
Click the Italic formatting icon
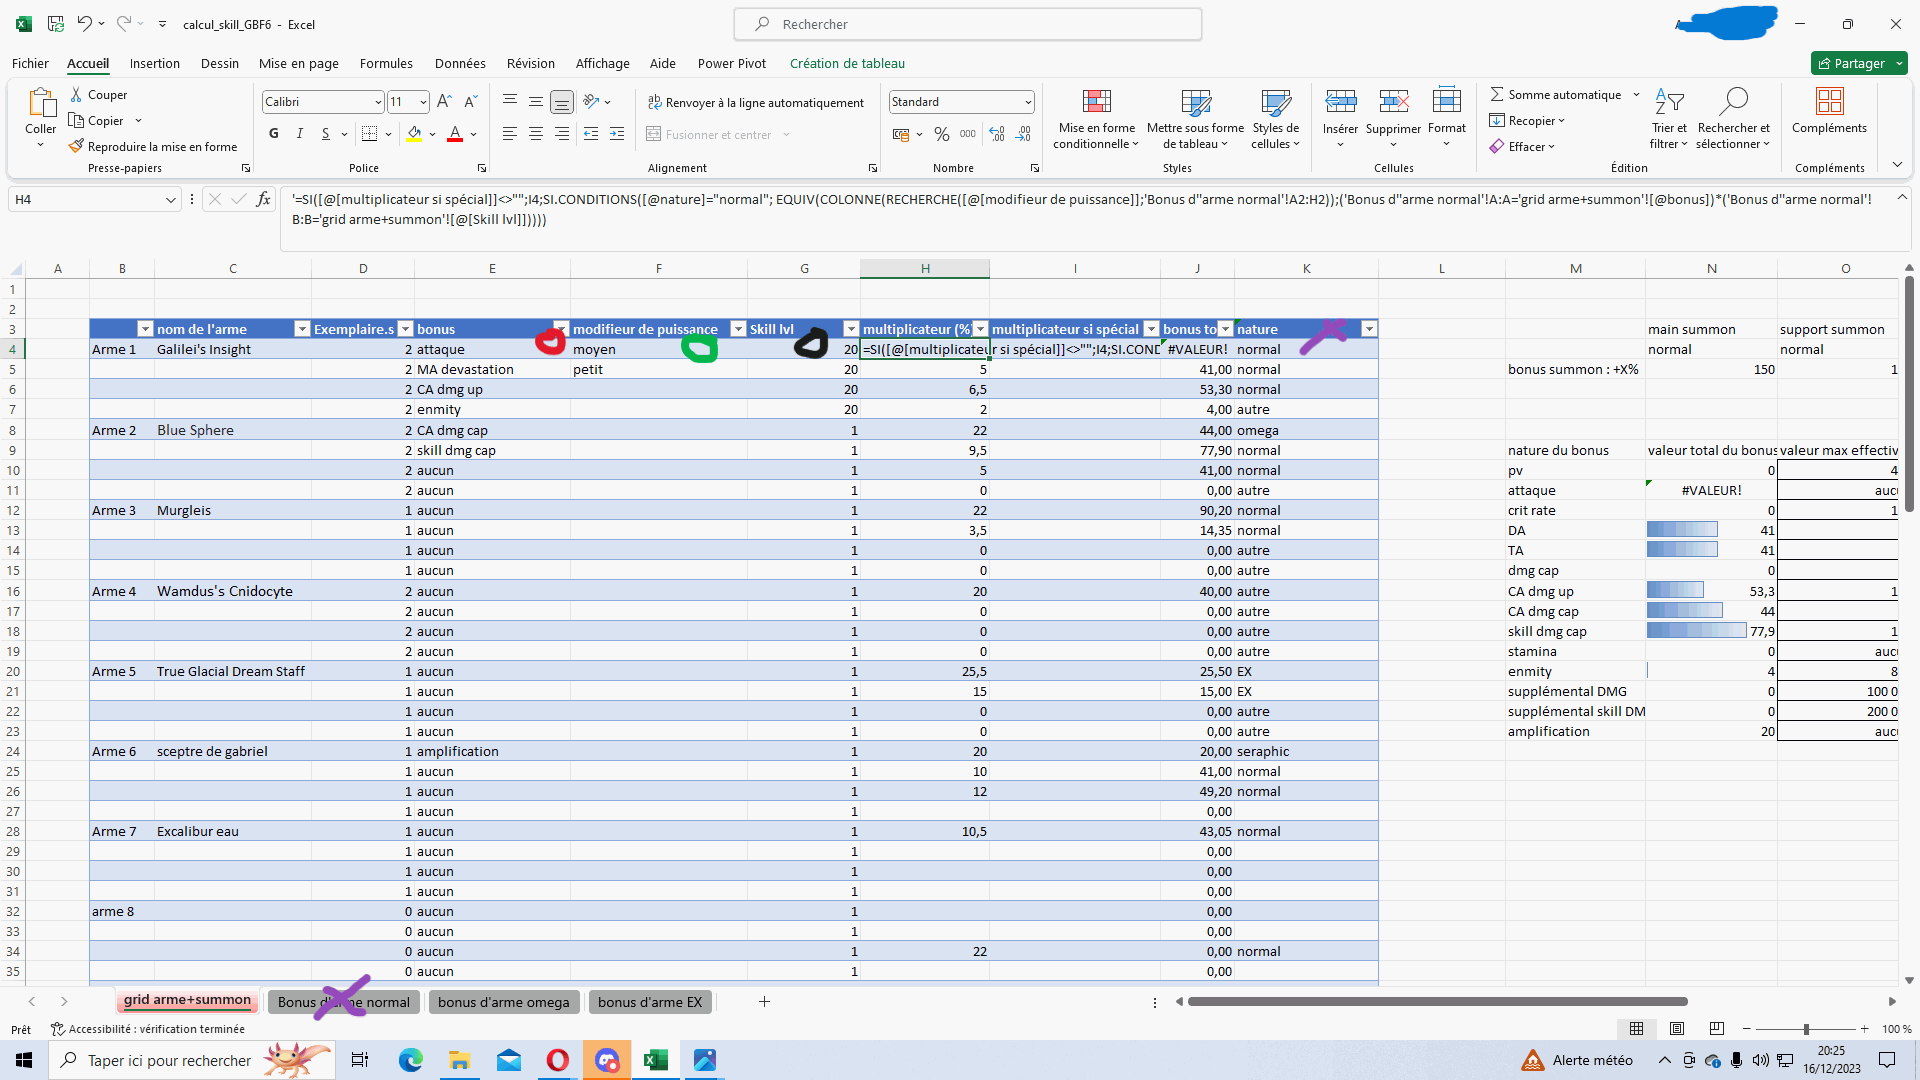[300, 134]
